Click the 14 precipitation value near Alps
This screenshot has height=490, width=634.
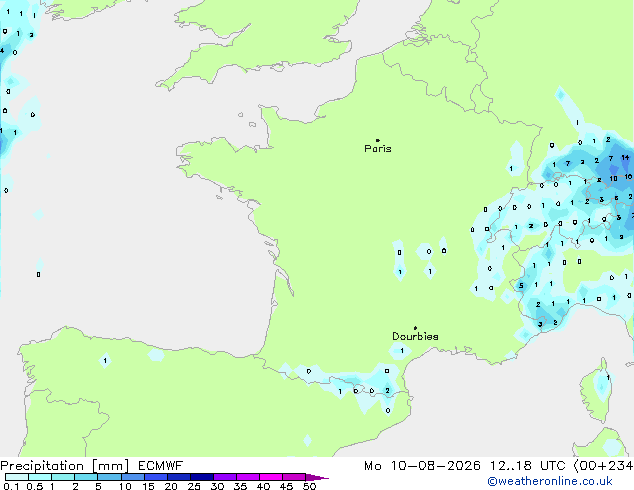625,158
